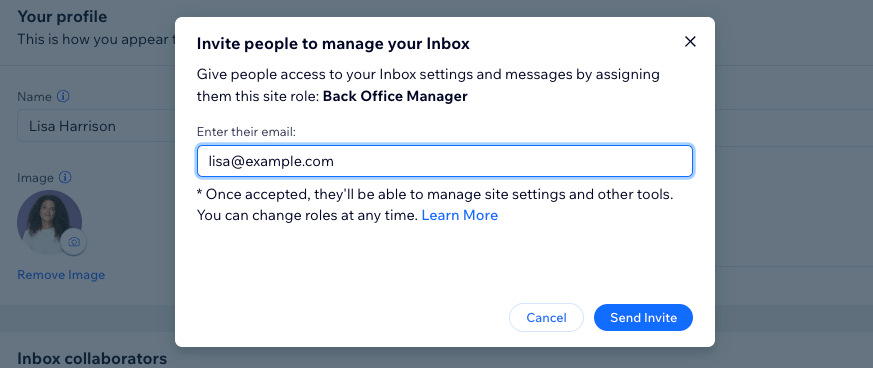Select the profile photo thumbnail

coord(50,223)
